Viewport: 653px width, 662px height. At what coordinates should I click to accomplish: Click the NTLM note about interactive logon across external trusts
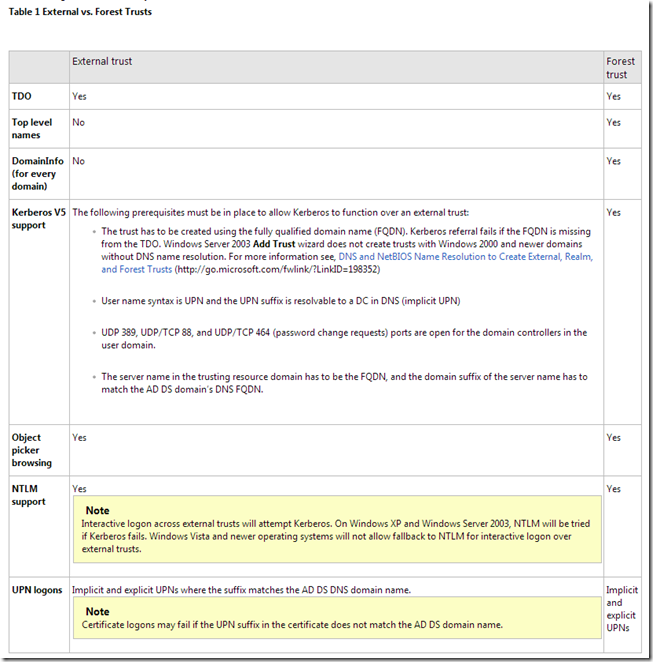pos(337,529)
